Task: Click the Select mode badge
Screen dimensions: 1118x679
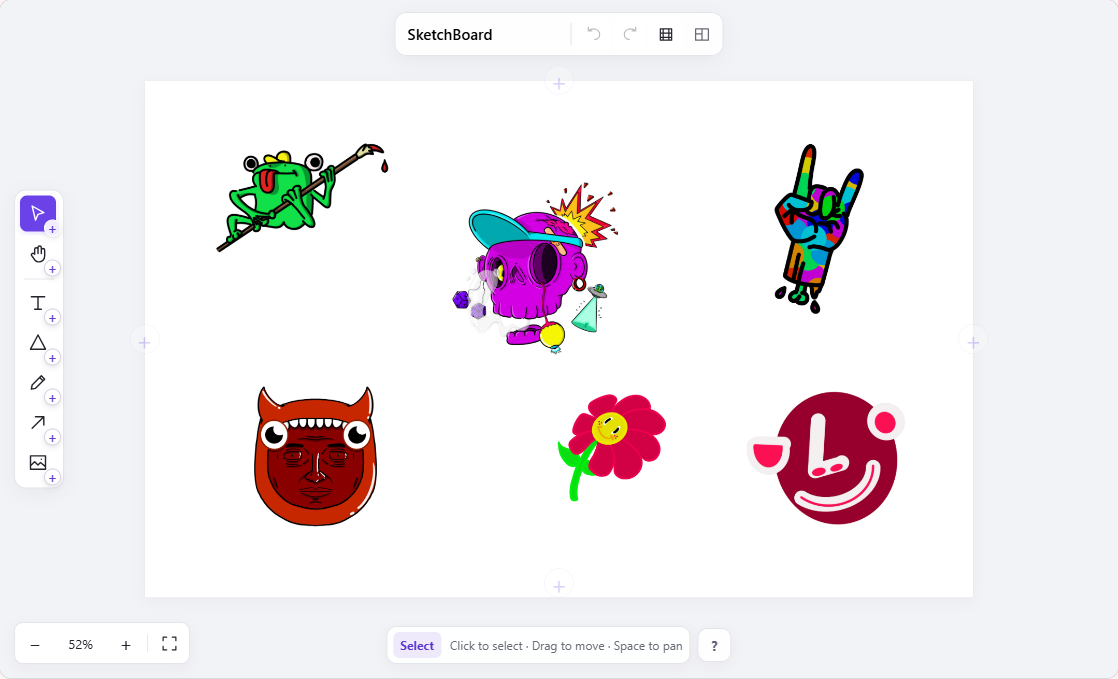Action: pos(417,645)
